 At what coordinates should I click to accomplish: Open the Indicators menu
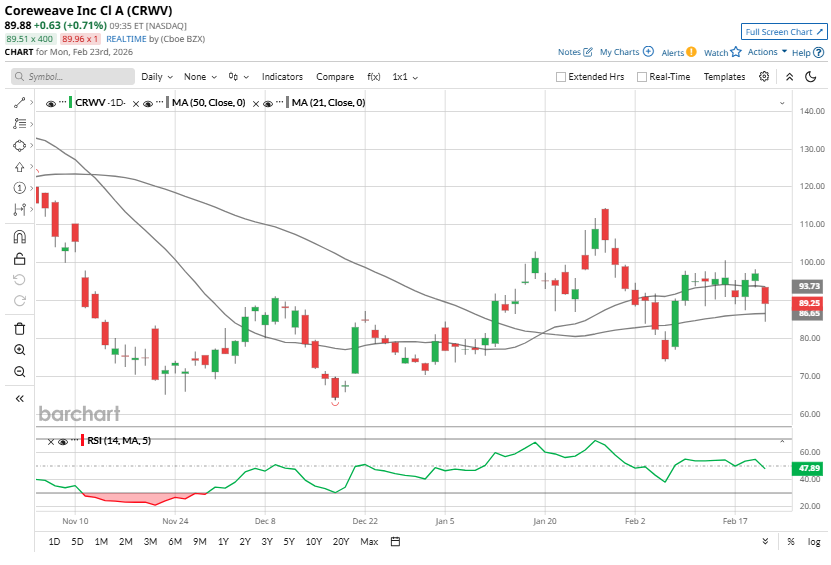pos(282,77)
